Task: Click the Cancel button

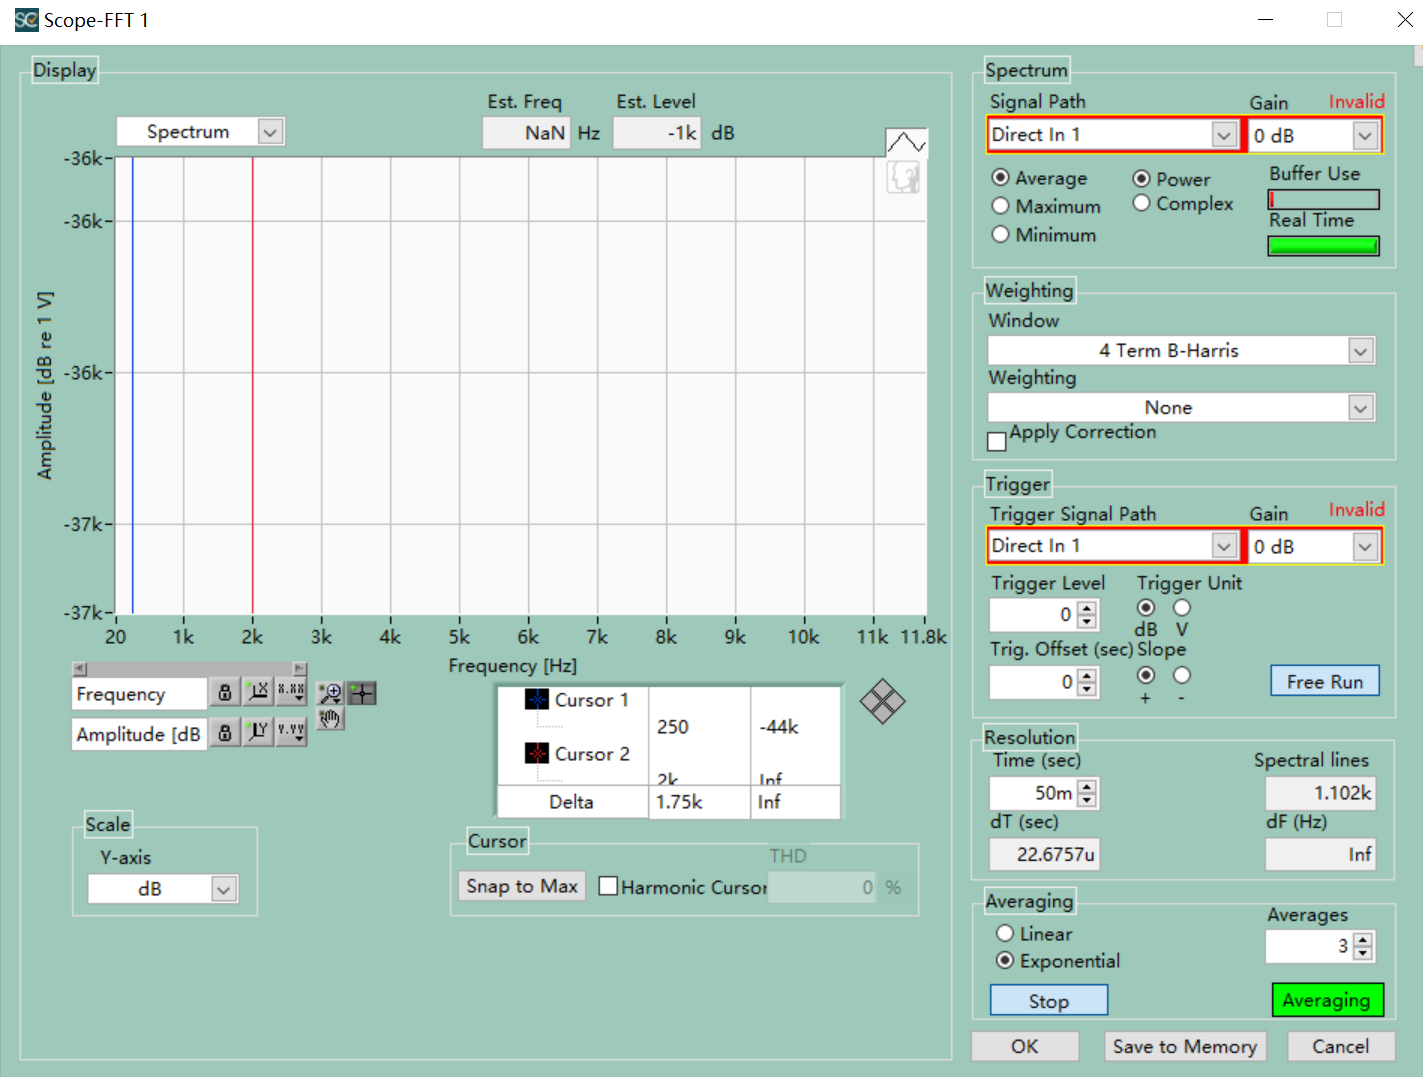Action: click(1340, 1046)
